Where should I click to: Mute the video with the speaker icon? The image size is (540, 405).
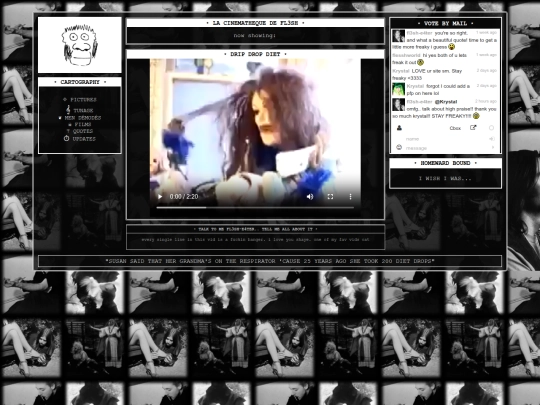tap(310, 197)
